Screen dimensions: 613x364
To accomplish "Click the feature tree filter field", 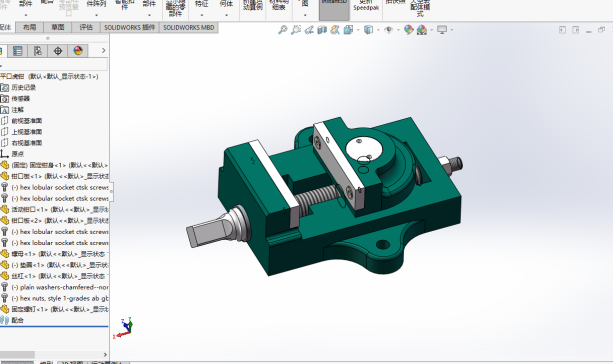I will tap(55, 65).
